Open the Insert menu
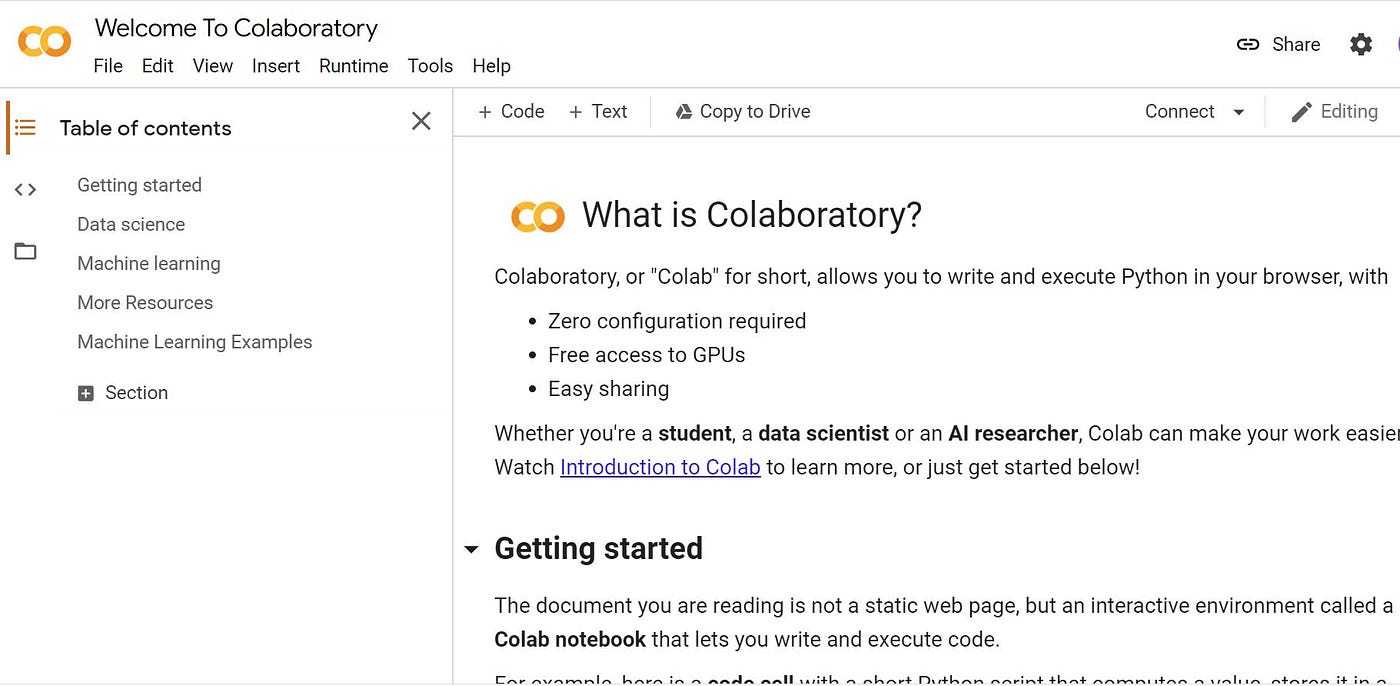Image resolution: width=1400 pixels, height=686 pixels. (276, 66)
